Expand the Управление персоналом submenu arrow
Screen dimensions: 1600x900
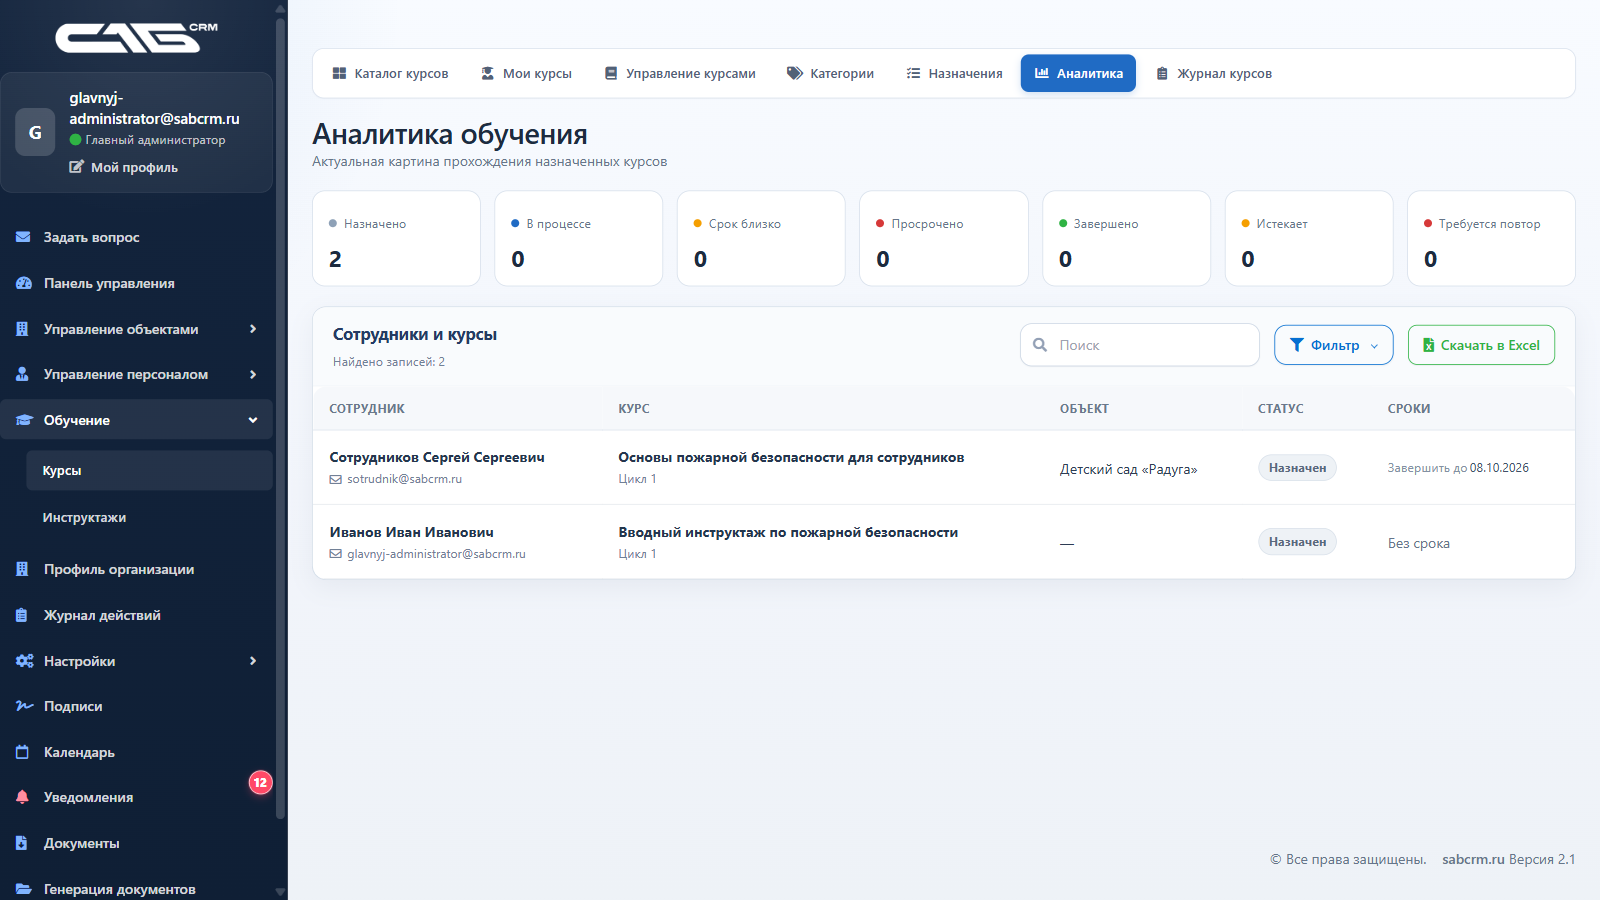coord(253,374)
